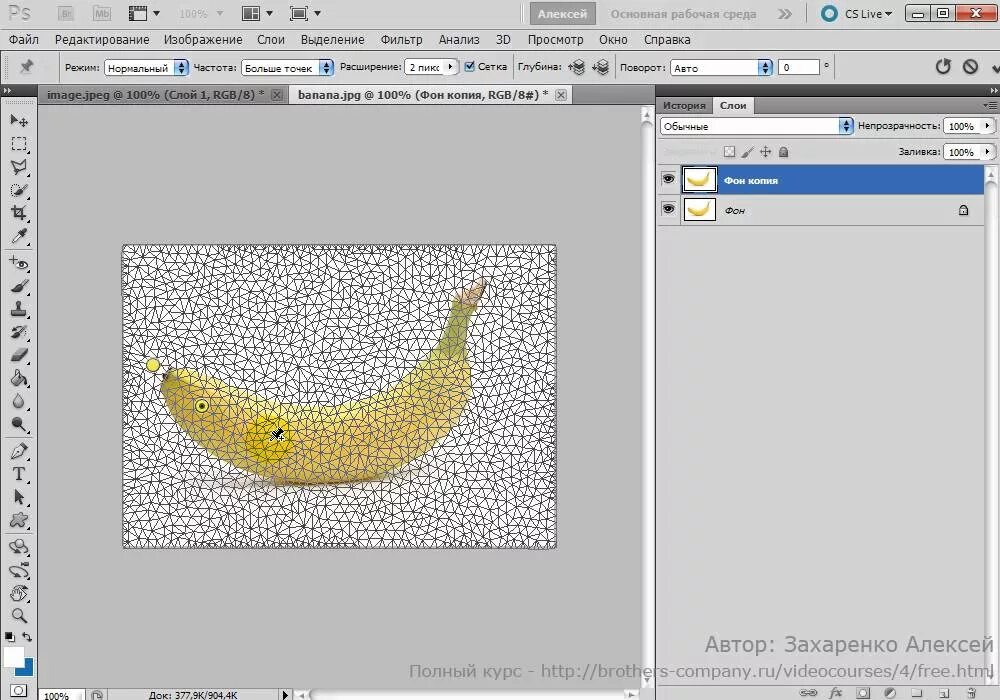Click the remove all pins reset arrow
The image size is (1000, 700).
coord(942,67)
